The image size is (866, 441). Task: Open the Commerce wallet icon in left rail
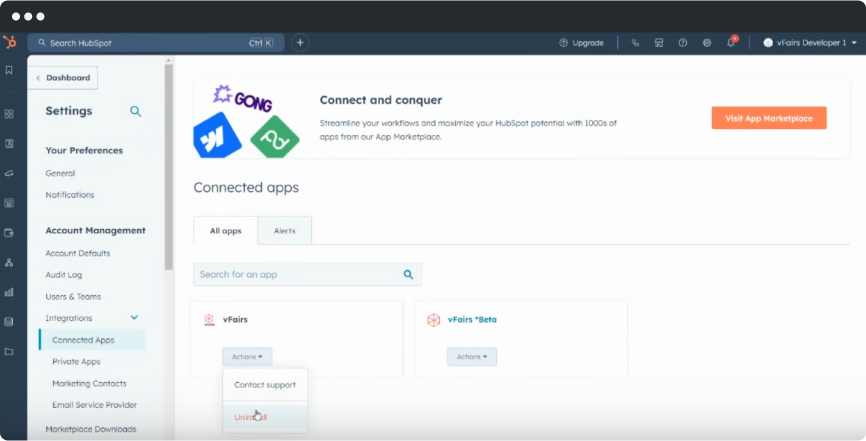click(x=9, y=233)
